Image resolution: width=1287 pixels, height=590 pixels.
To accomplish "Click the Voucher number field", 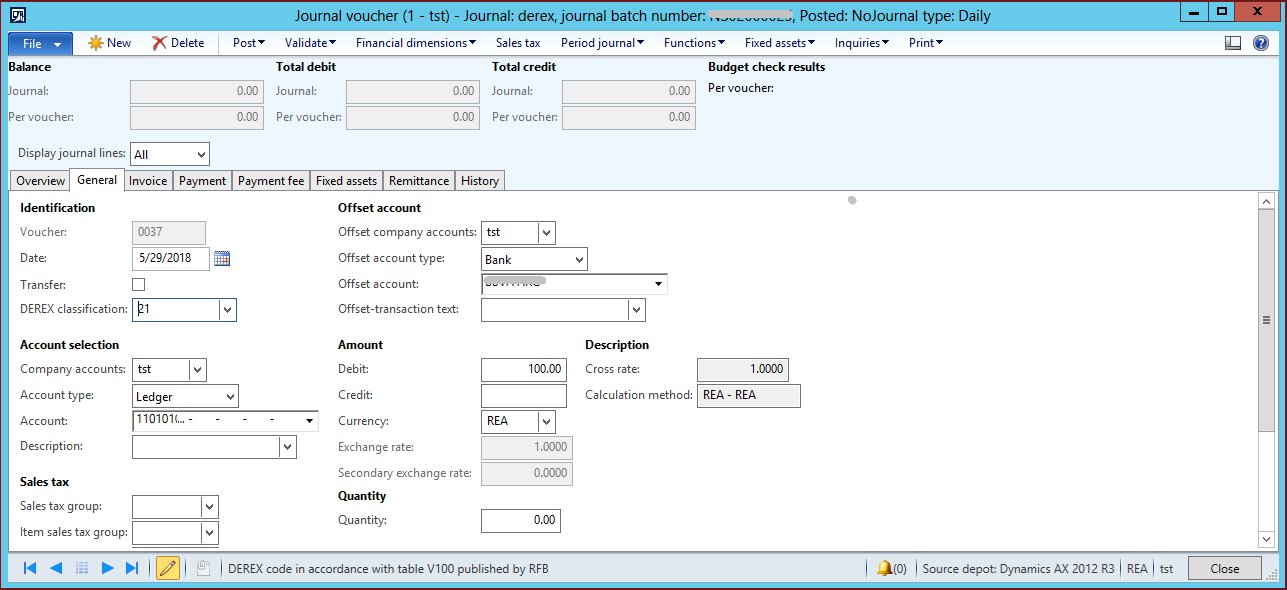I will pos(169,233).
